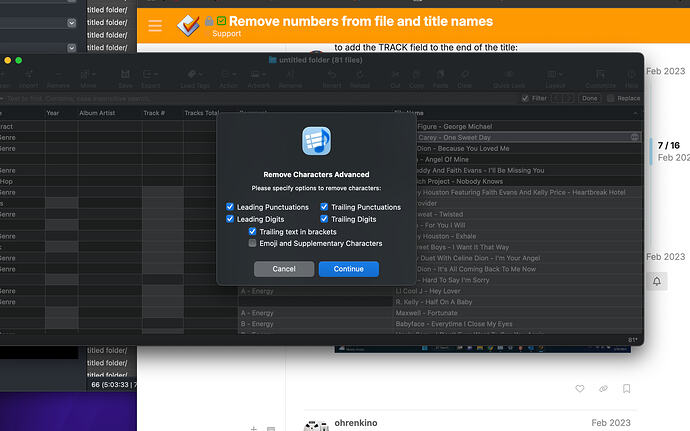Bookmark the forum post
The width and height of the screenshot is (690, 431).
click(x=627, y=388)
